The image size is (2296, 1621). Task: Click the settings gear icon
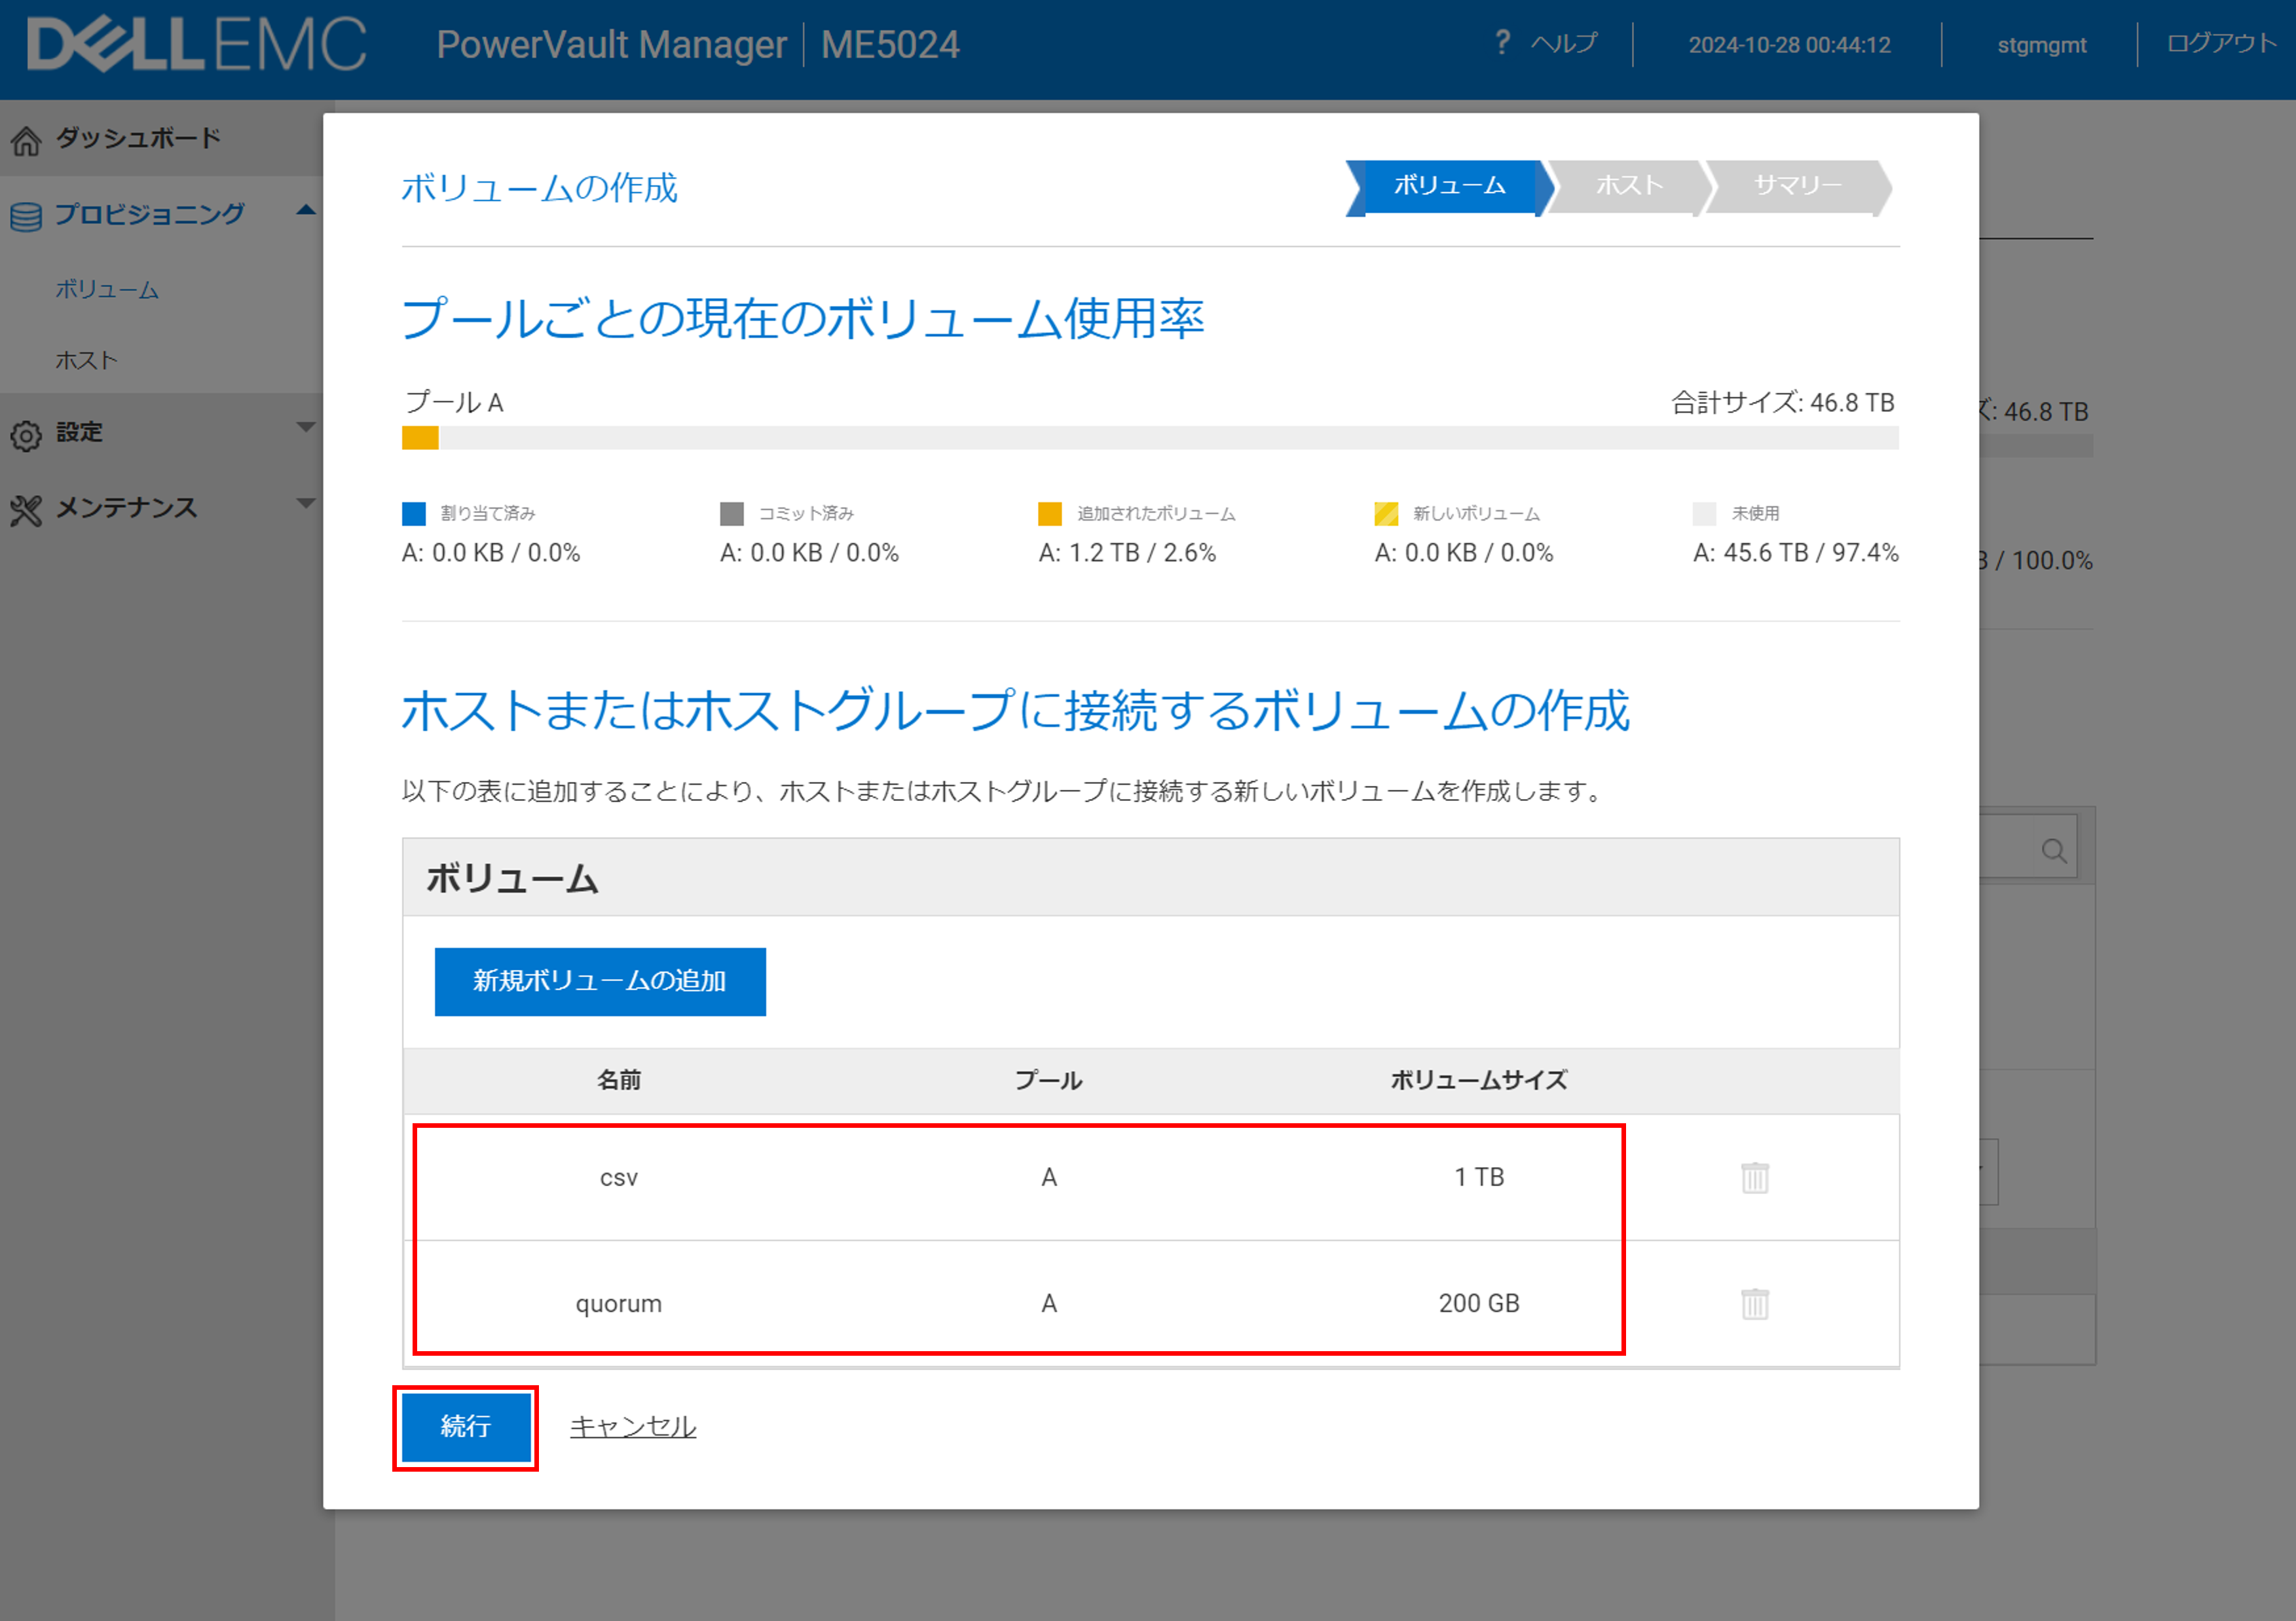click(x=26, y=435)
